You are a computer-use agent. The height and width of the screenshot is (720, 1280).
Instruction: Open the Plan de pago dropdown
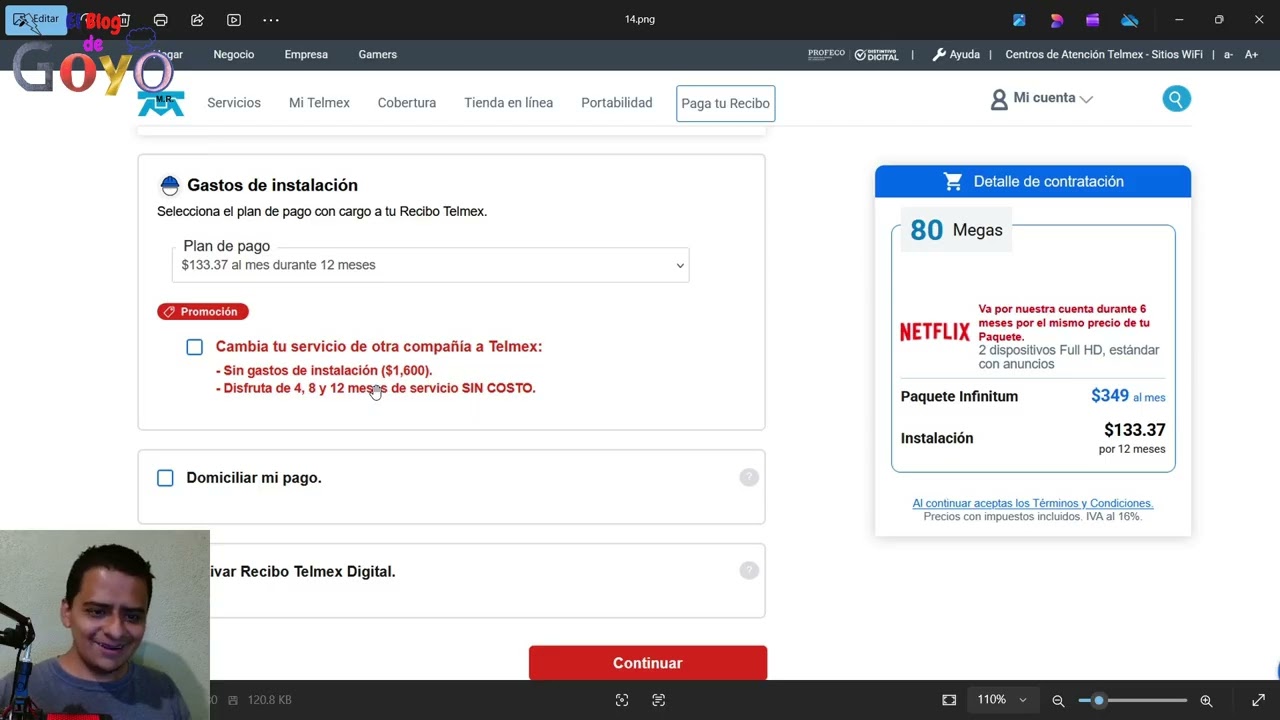(431, 265)
